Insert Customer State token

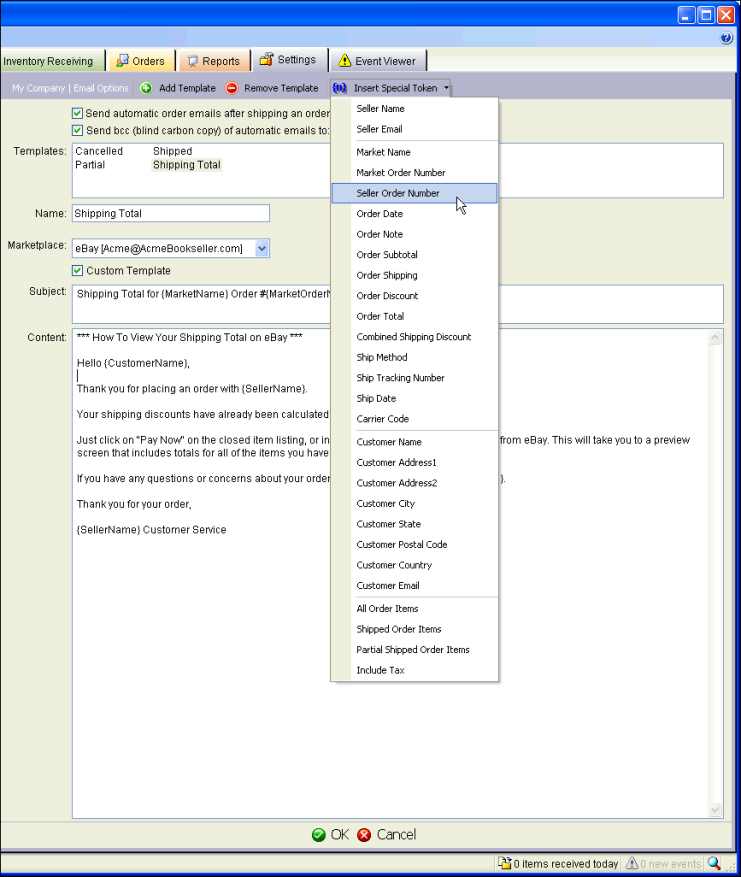click(414, 524)
